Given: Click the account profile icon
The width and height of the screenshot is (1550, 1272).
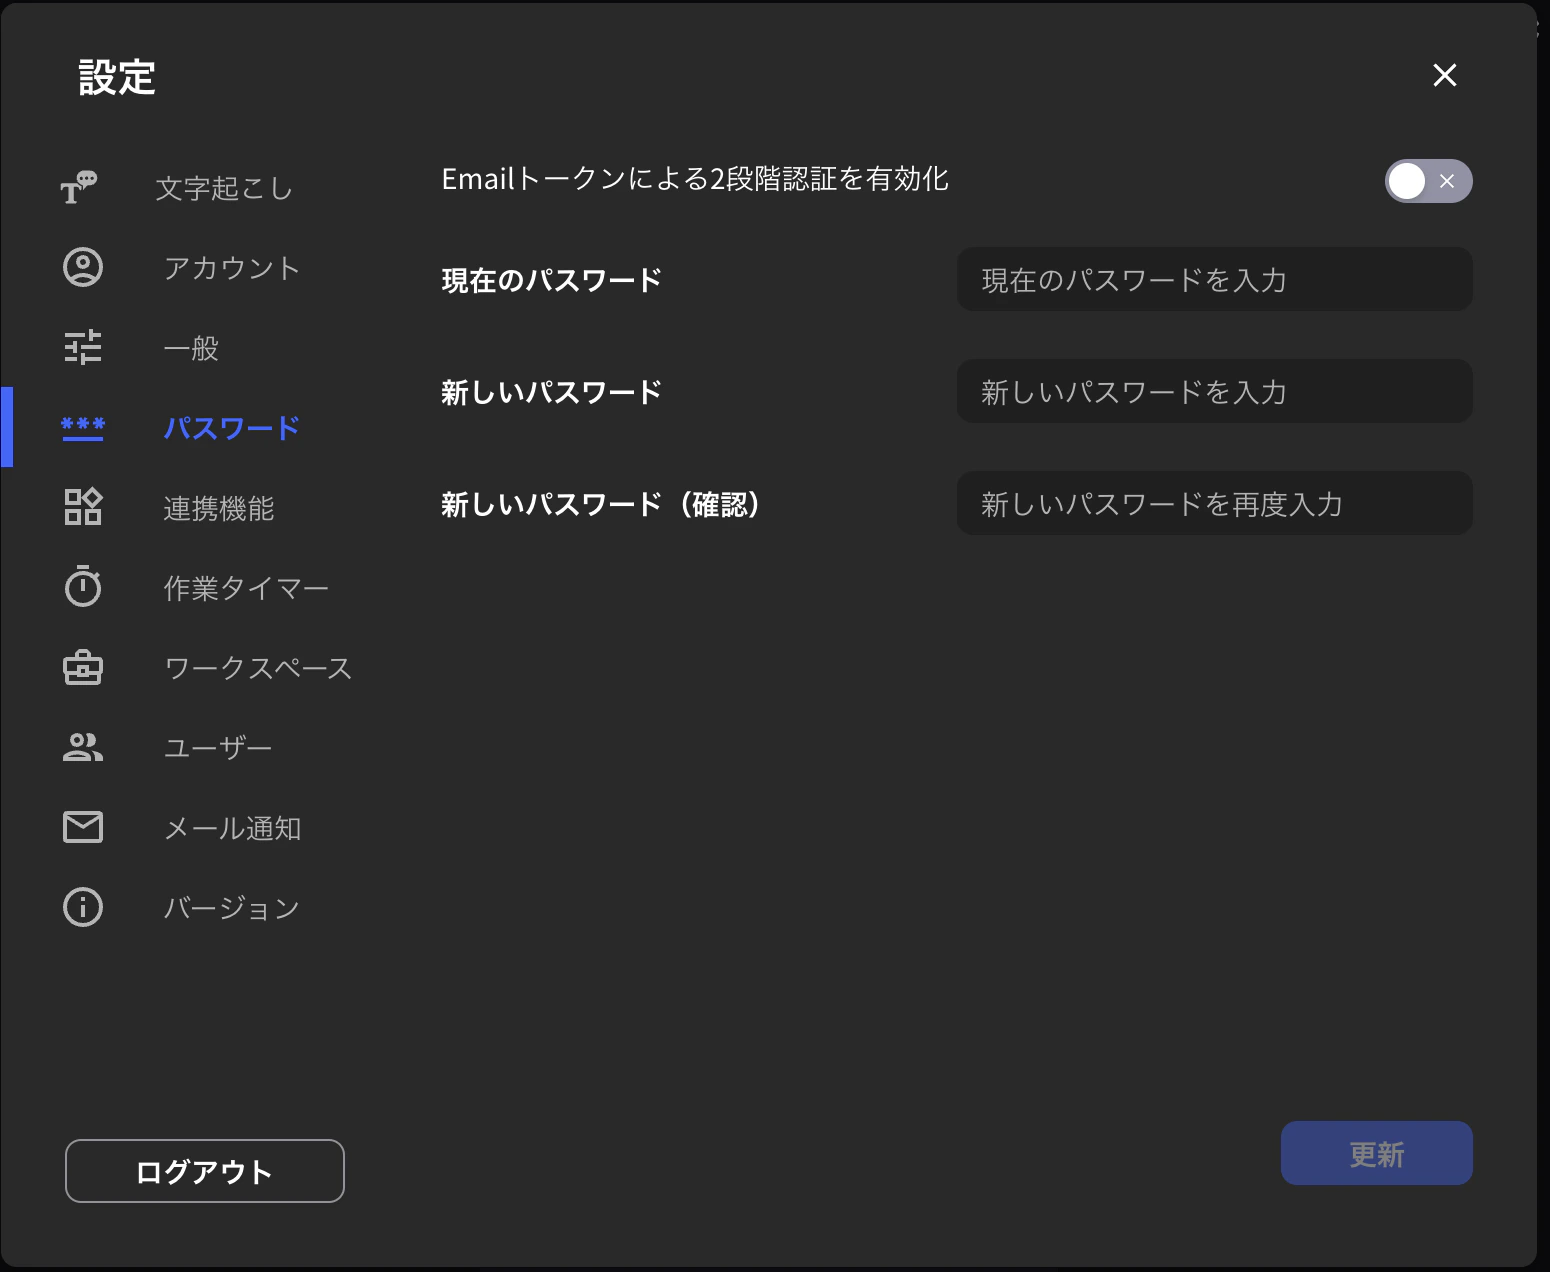Looking at the screenshot, I should coord(83,267).
